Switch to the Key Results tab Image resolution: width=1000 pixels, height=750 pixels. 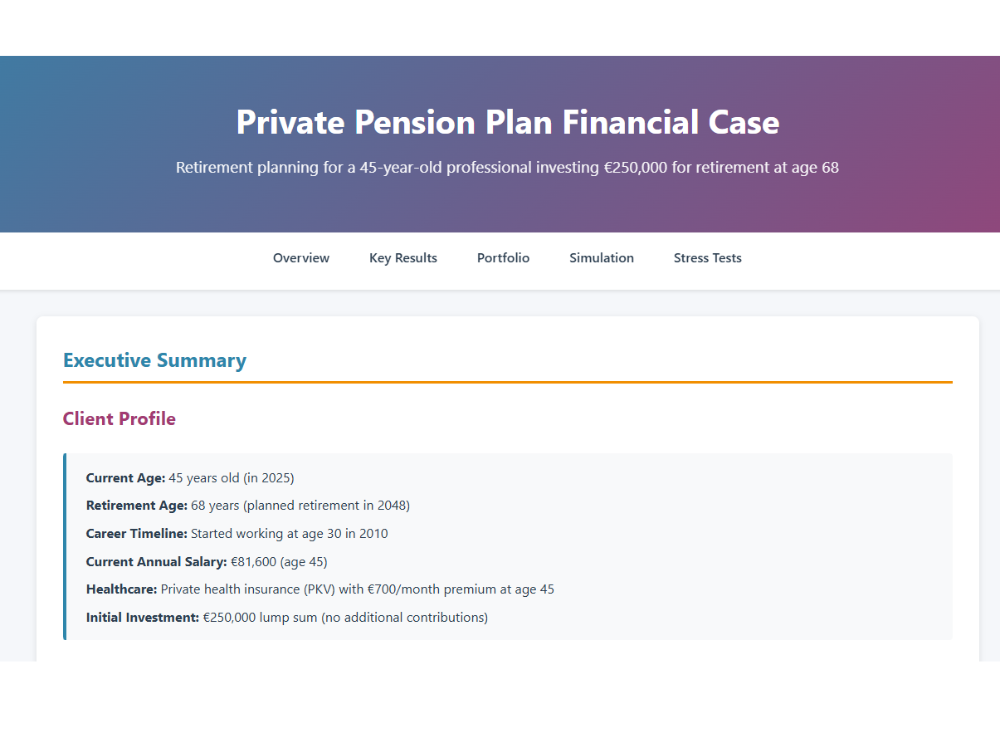click(x=403, y=258)
